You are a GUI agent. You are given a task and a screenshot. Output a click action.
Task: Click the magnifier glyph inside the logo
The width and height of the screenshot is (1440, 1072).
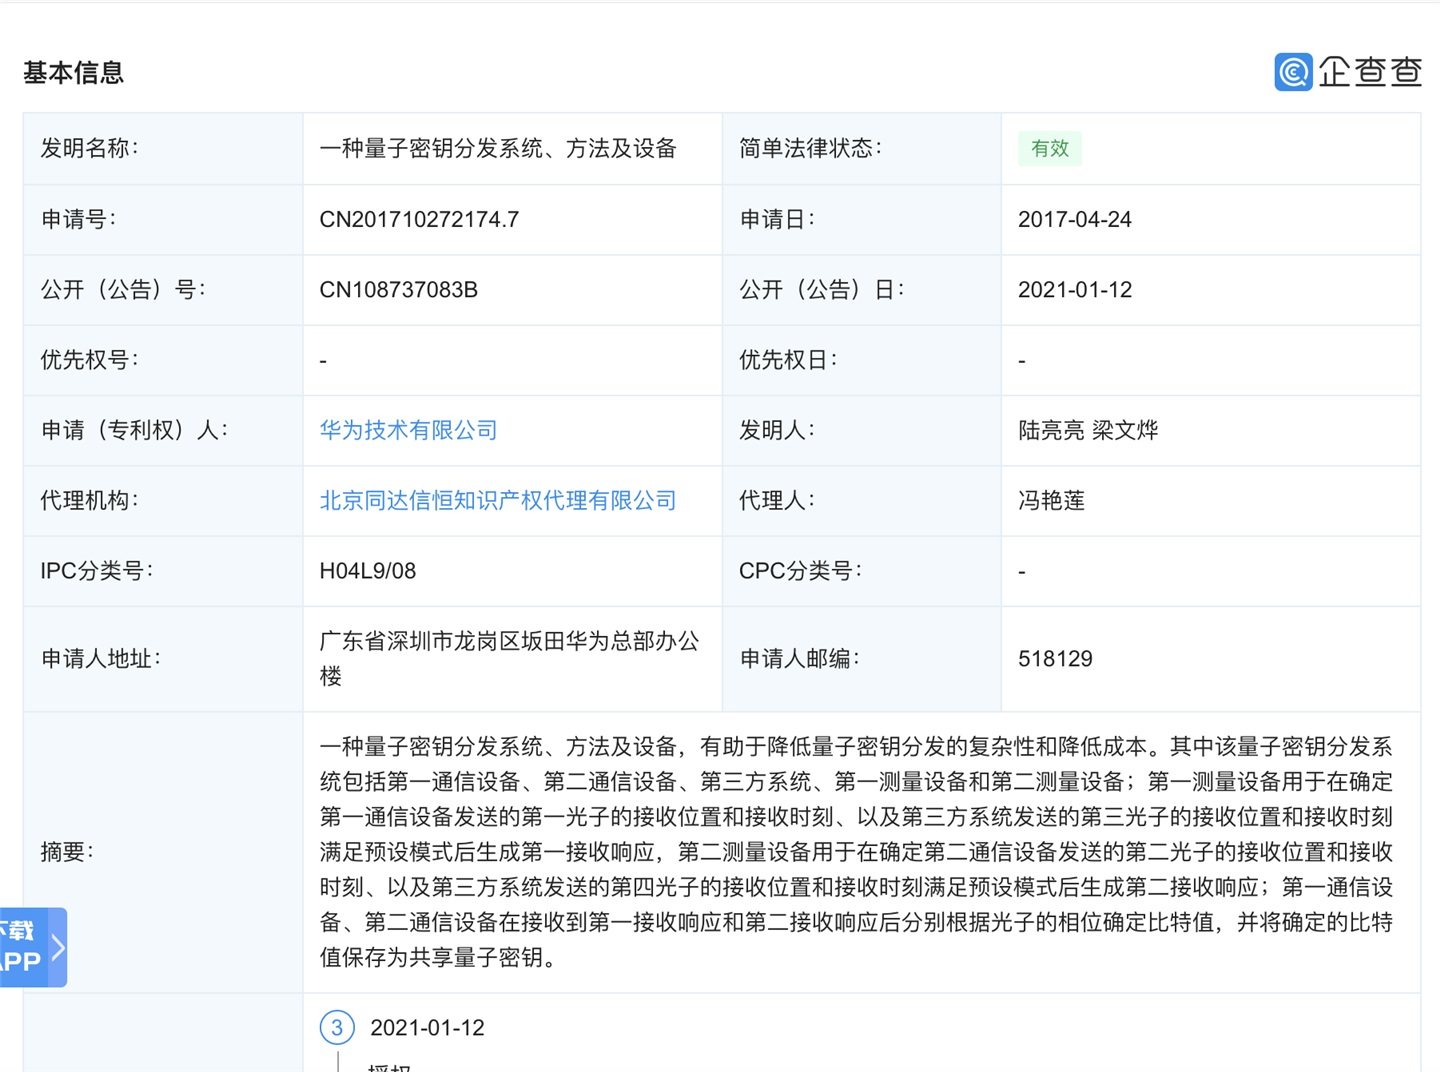(x=1291, y=72)
